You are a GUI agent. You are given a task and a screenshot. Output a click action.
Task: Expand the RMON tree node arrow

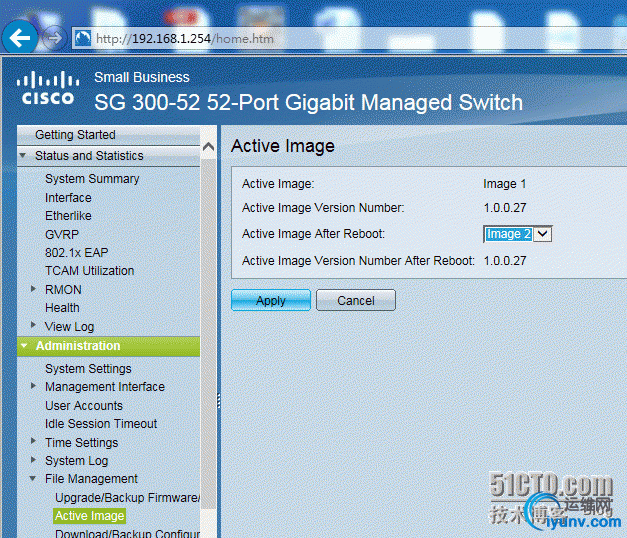[x=34, y=289]
